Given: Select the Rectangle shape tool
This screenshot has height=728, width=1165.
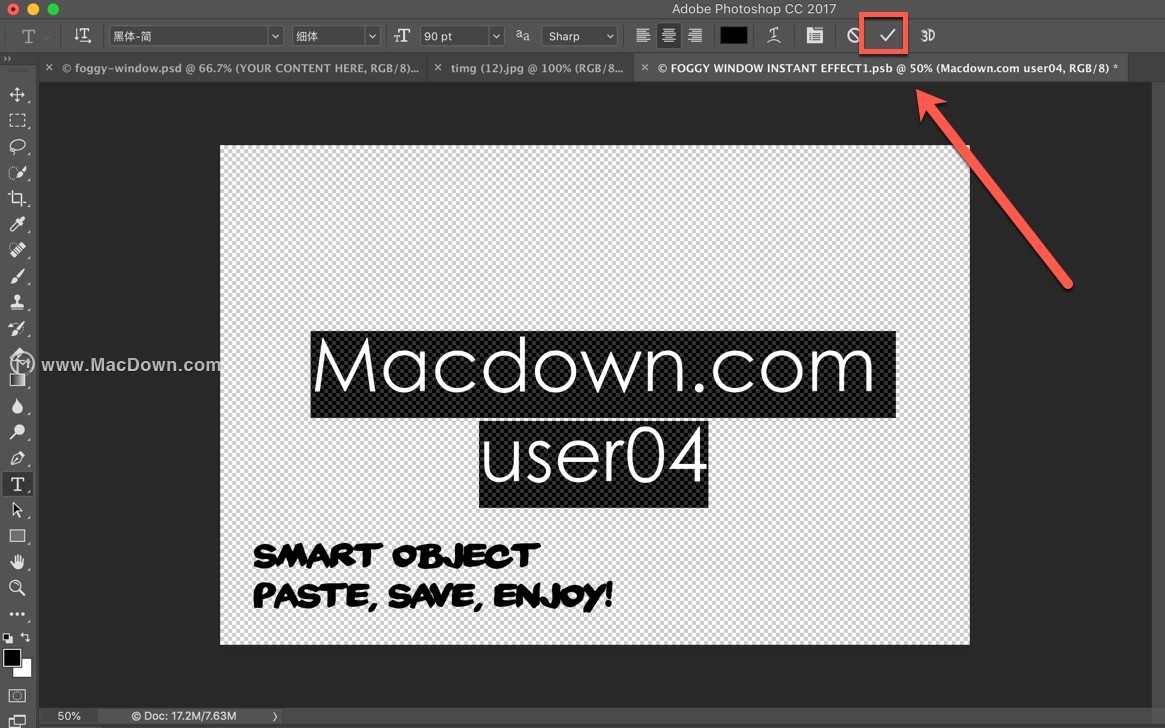Looking at the screenshot, I should point(17,536).
